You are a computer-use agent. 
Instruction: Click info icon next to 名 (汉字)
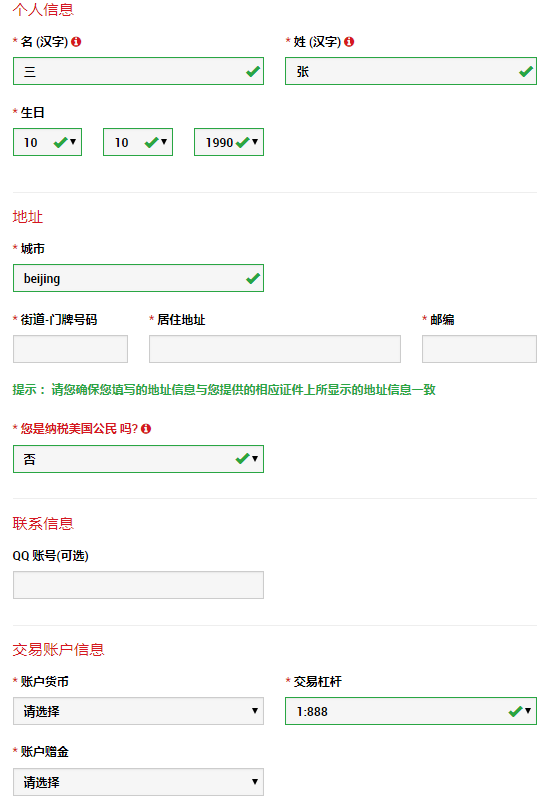[76, 42]
